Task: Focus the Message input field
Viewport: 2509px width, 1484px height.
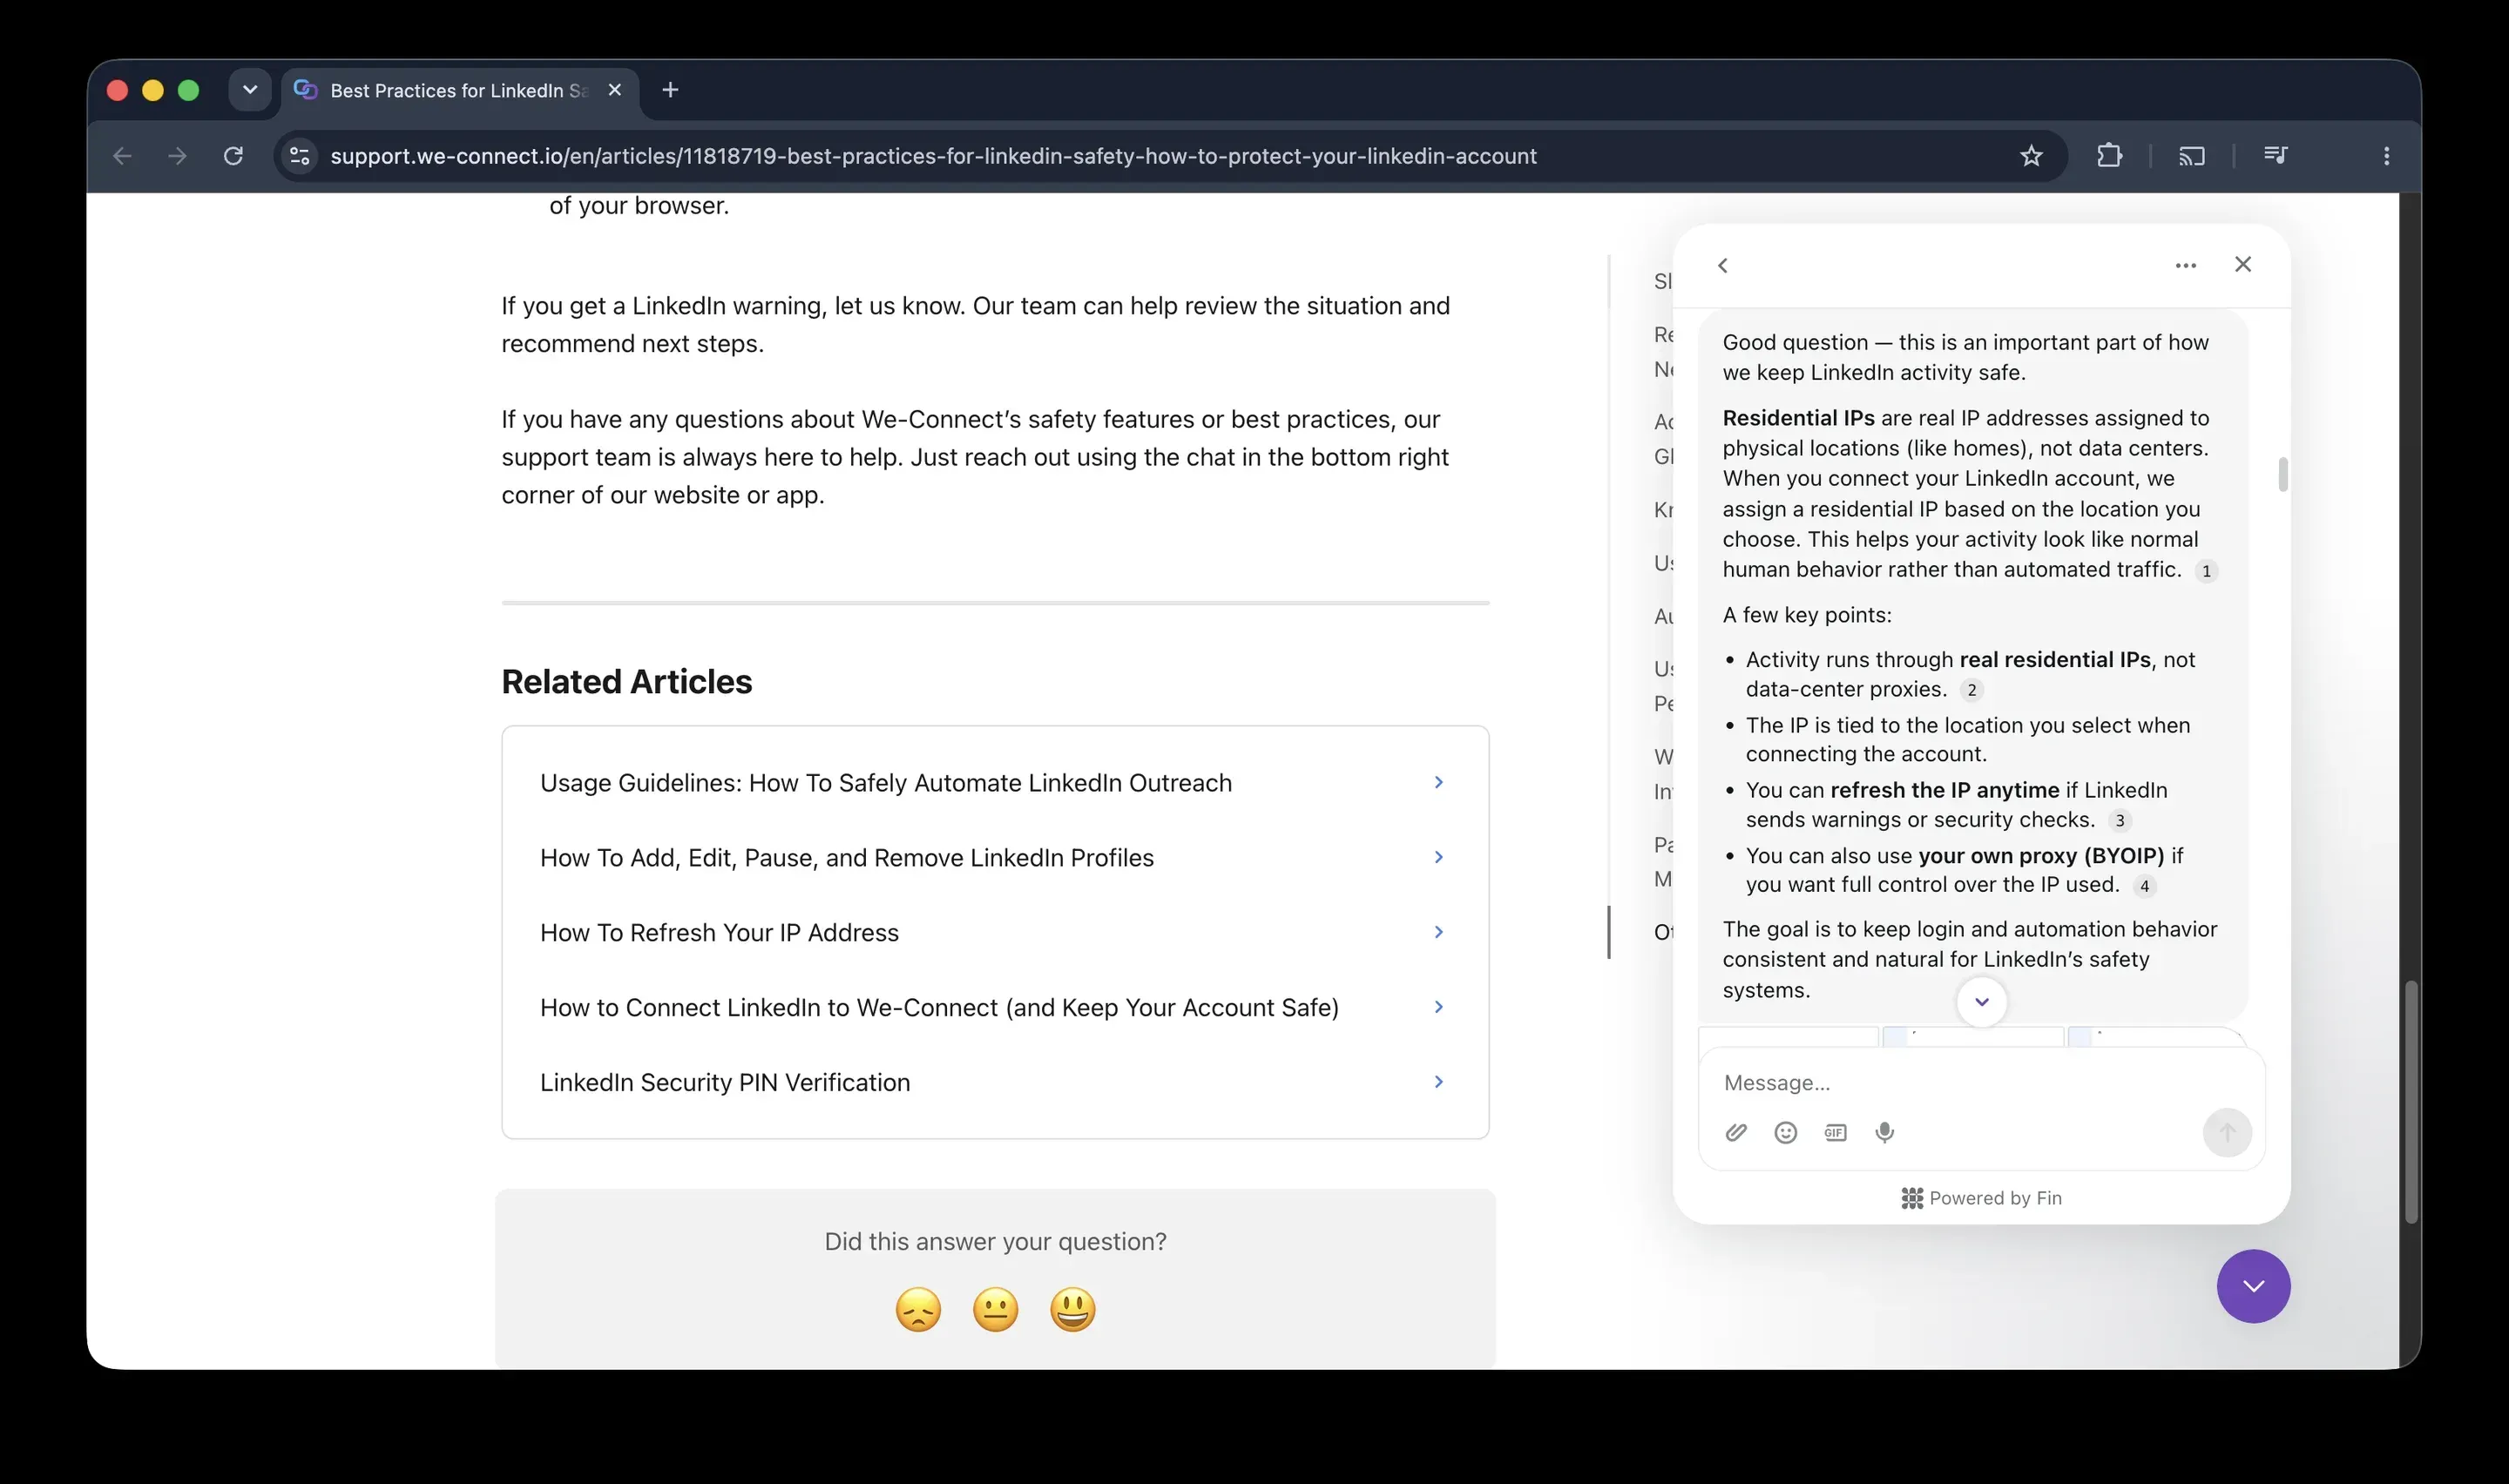Action: 1980,1083
